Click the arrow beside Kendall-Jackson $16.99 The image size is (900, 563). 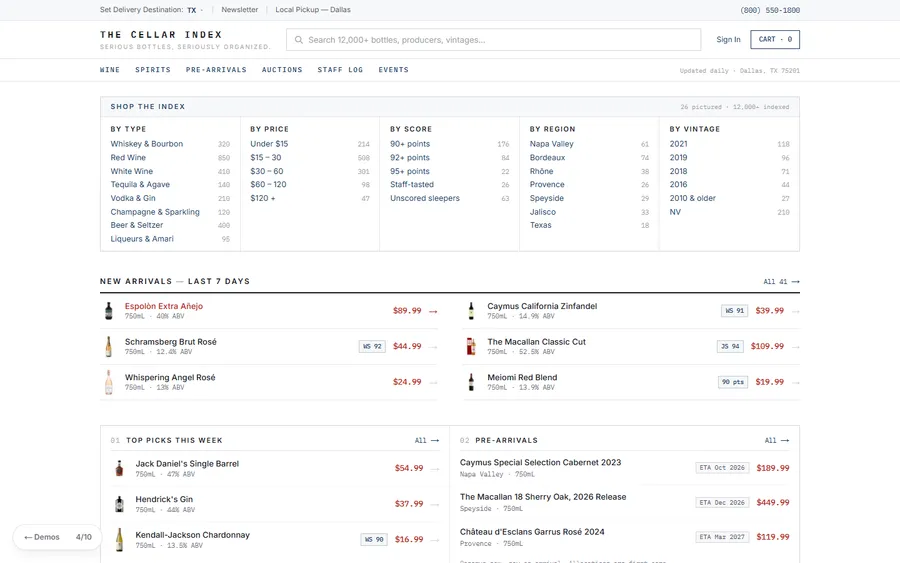(x=435, y=540)
